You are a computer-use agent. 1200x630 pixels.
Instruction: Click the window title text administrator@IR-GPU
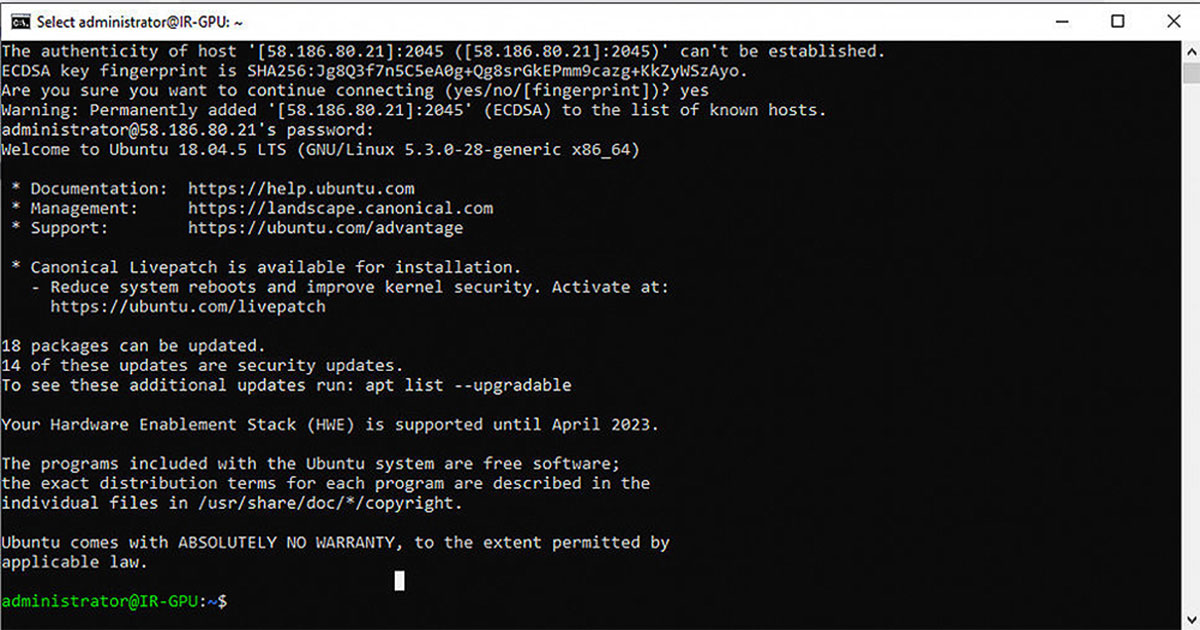[139, 21]
